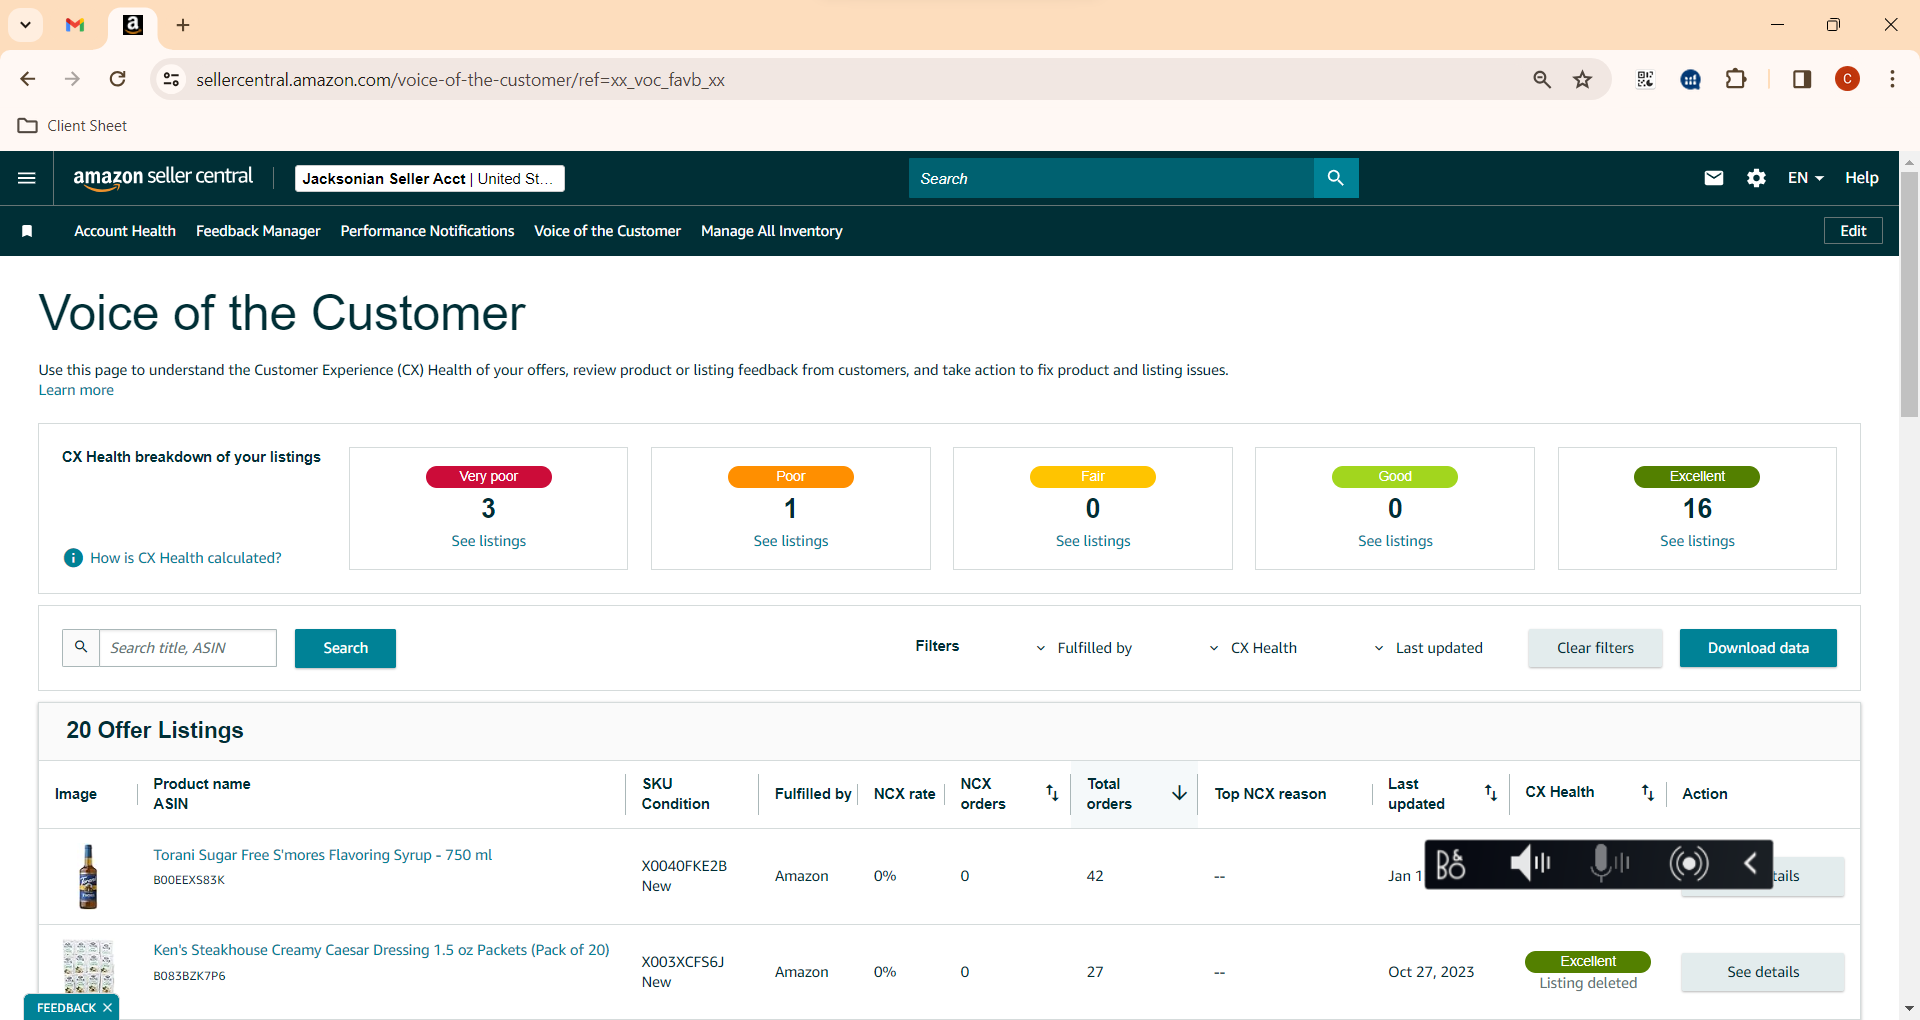This screenshot has height=1020, width=1920.
Task: Expand the Last updated filter dropdown
Action: (1427, 648)
